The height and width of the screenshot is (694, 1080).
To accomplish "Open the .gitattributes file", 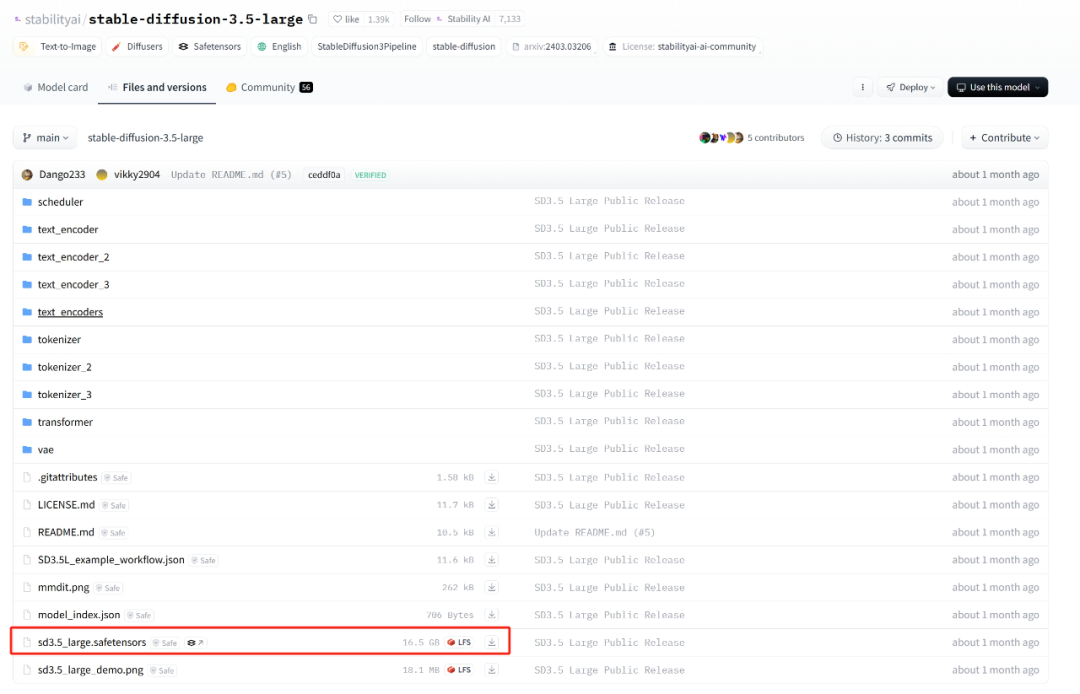I will [68, 478].
